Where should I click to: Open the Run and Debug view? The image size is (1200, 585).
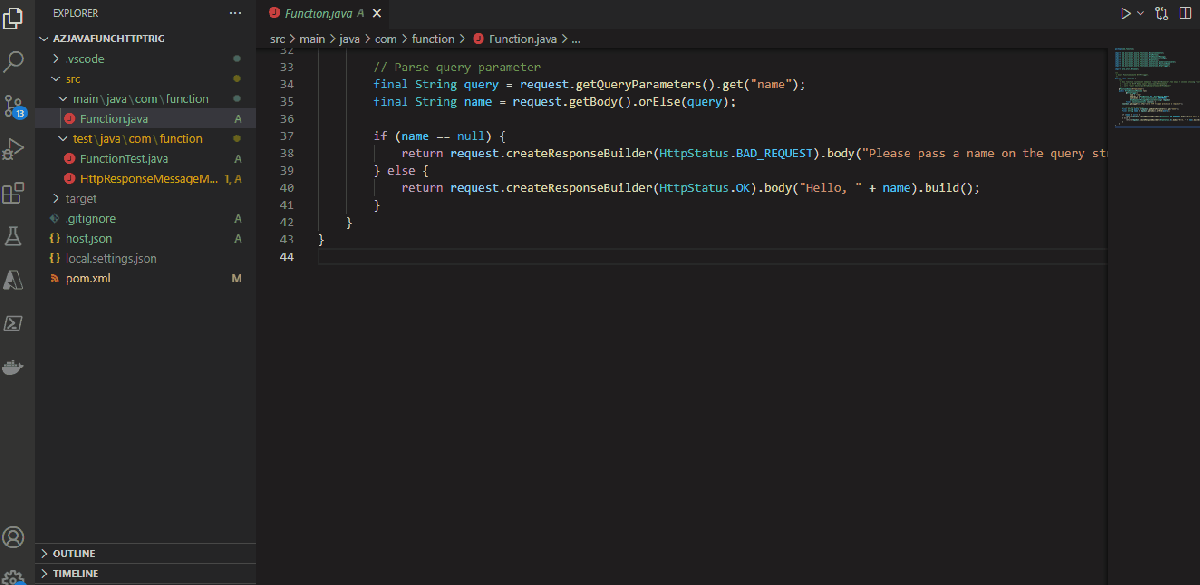coord(14,150)
